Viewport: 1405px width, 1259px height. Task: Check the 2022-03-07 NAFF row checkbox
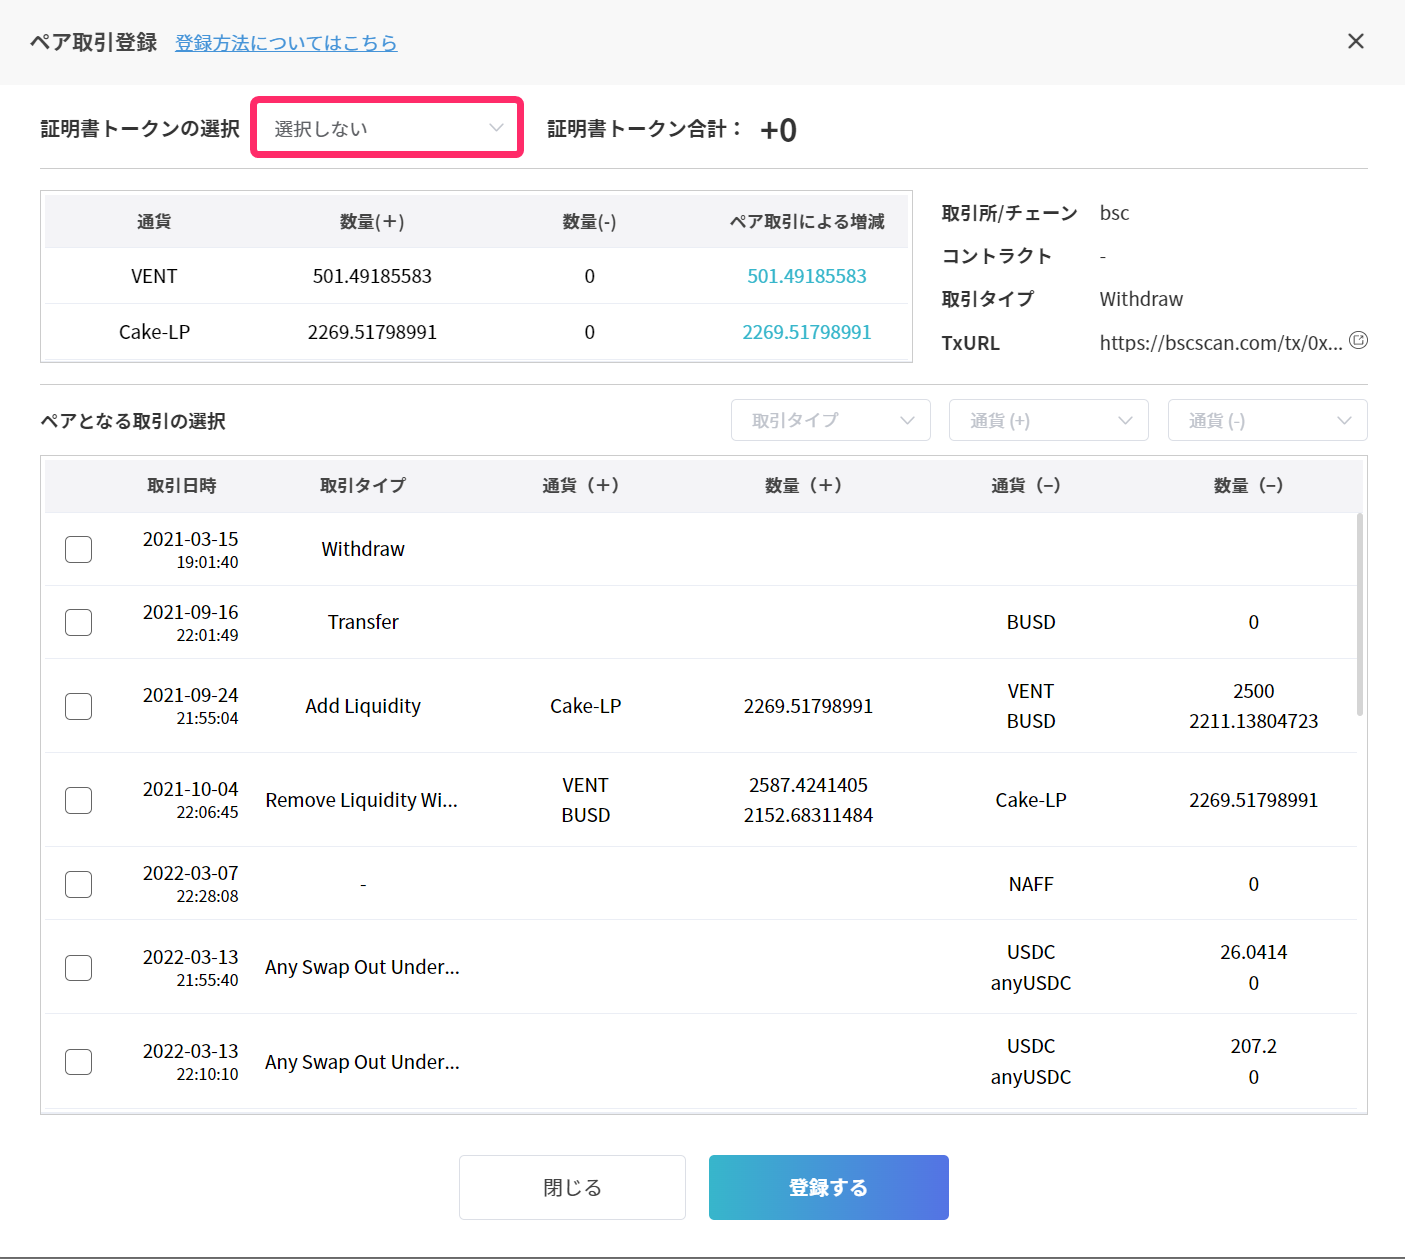[78, 884]
